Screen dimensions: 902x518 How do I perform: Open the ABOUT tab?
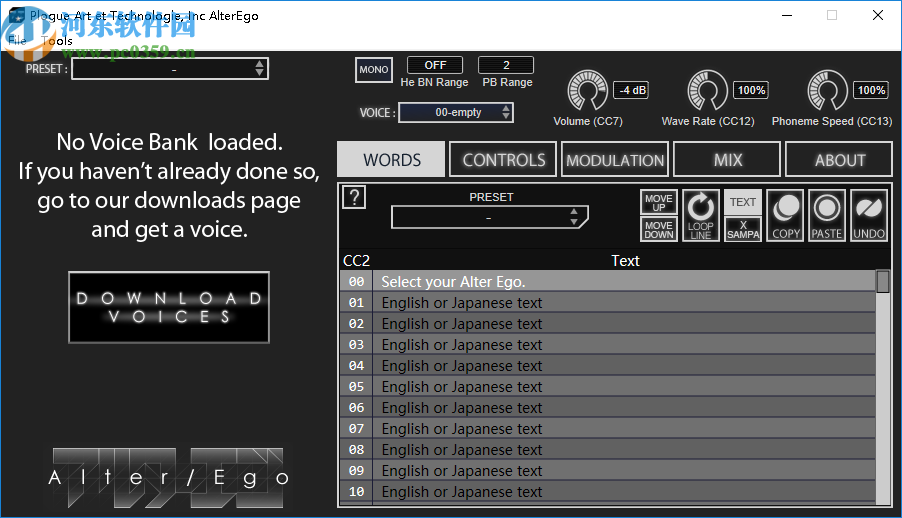click(839, 159)
